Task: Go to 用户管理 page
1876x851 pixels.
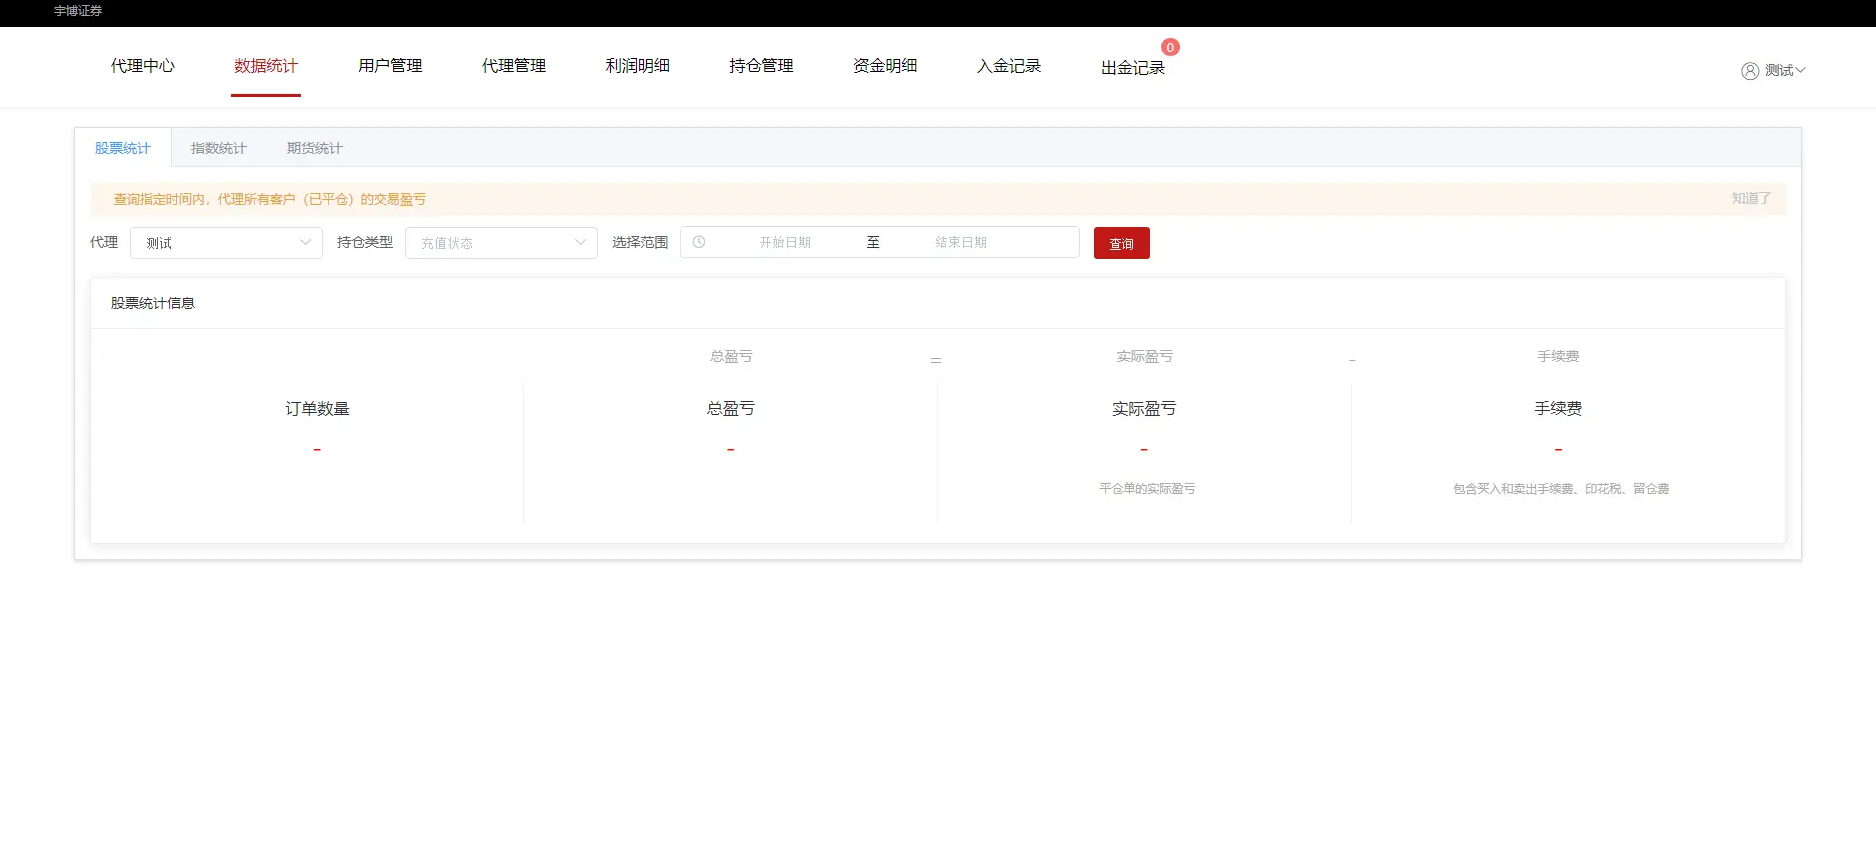Action: click(390, 66)
